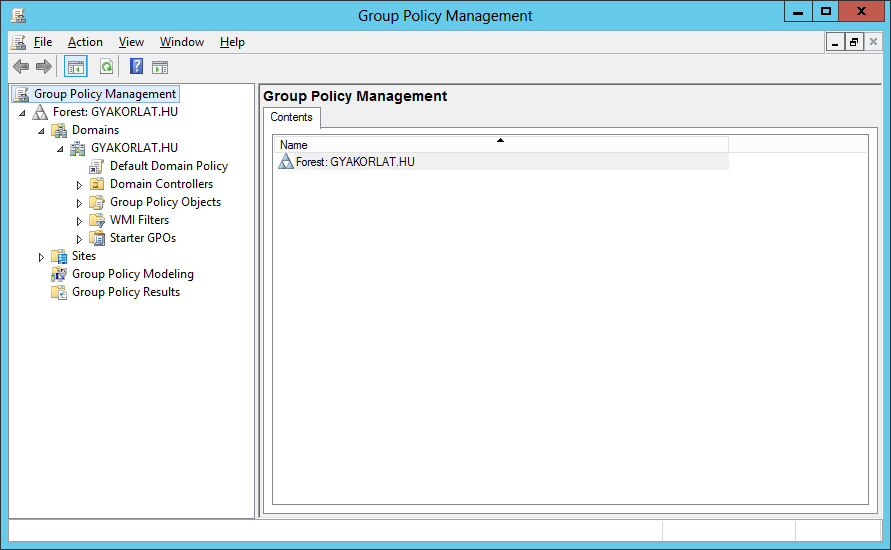Click the forest icon in Contents list
The height and width of the screenshot is (550, 891).
click(286, 161)
